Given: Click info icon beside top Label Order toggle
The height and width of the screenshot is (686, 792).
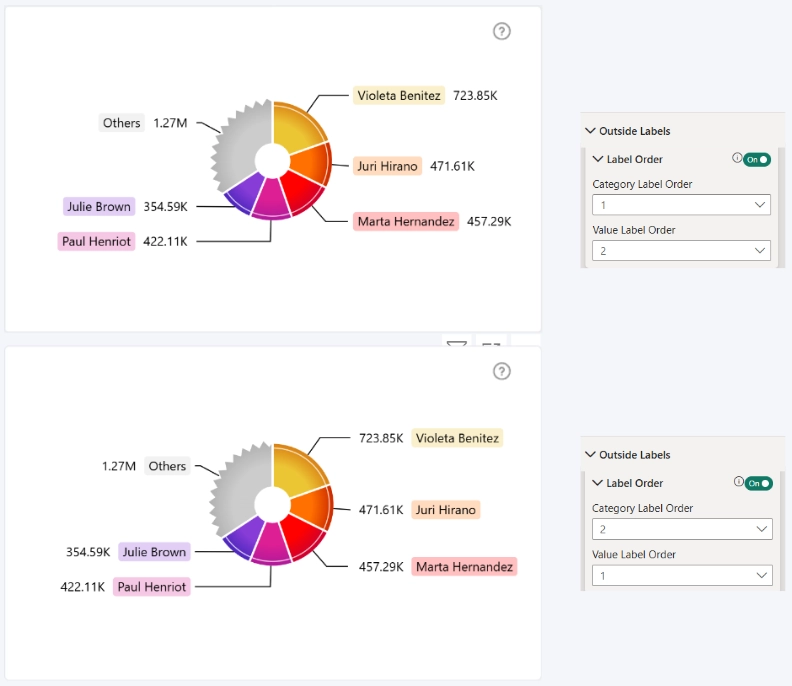Looking at the screenshot, I should [x=737, y=158].
